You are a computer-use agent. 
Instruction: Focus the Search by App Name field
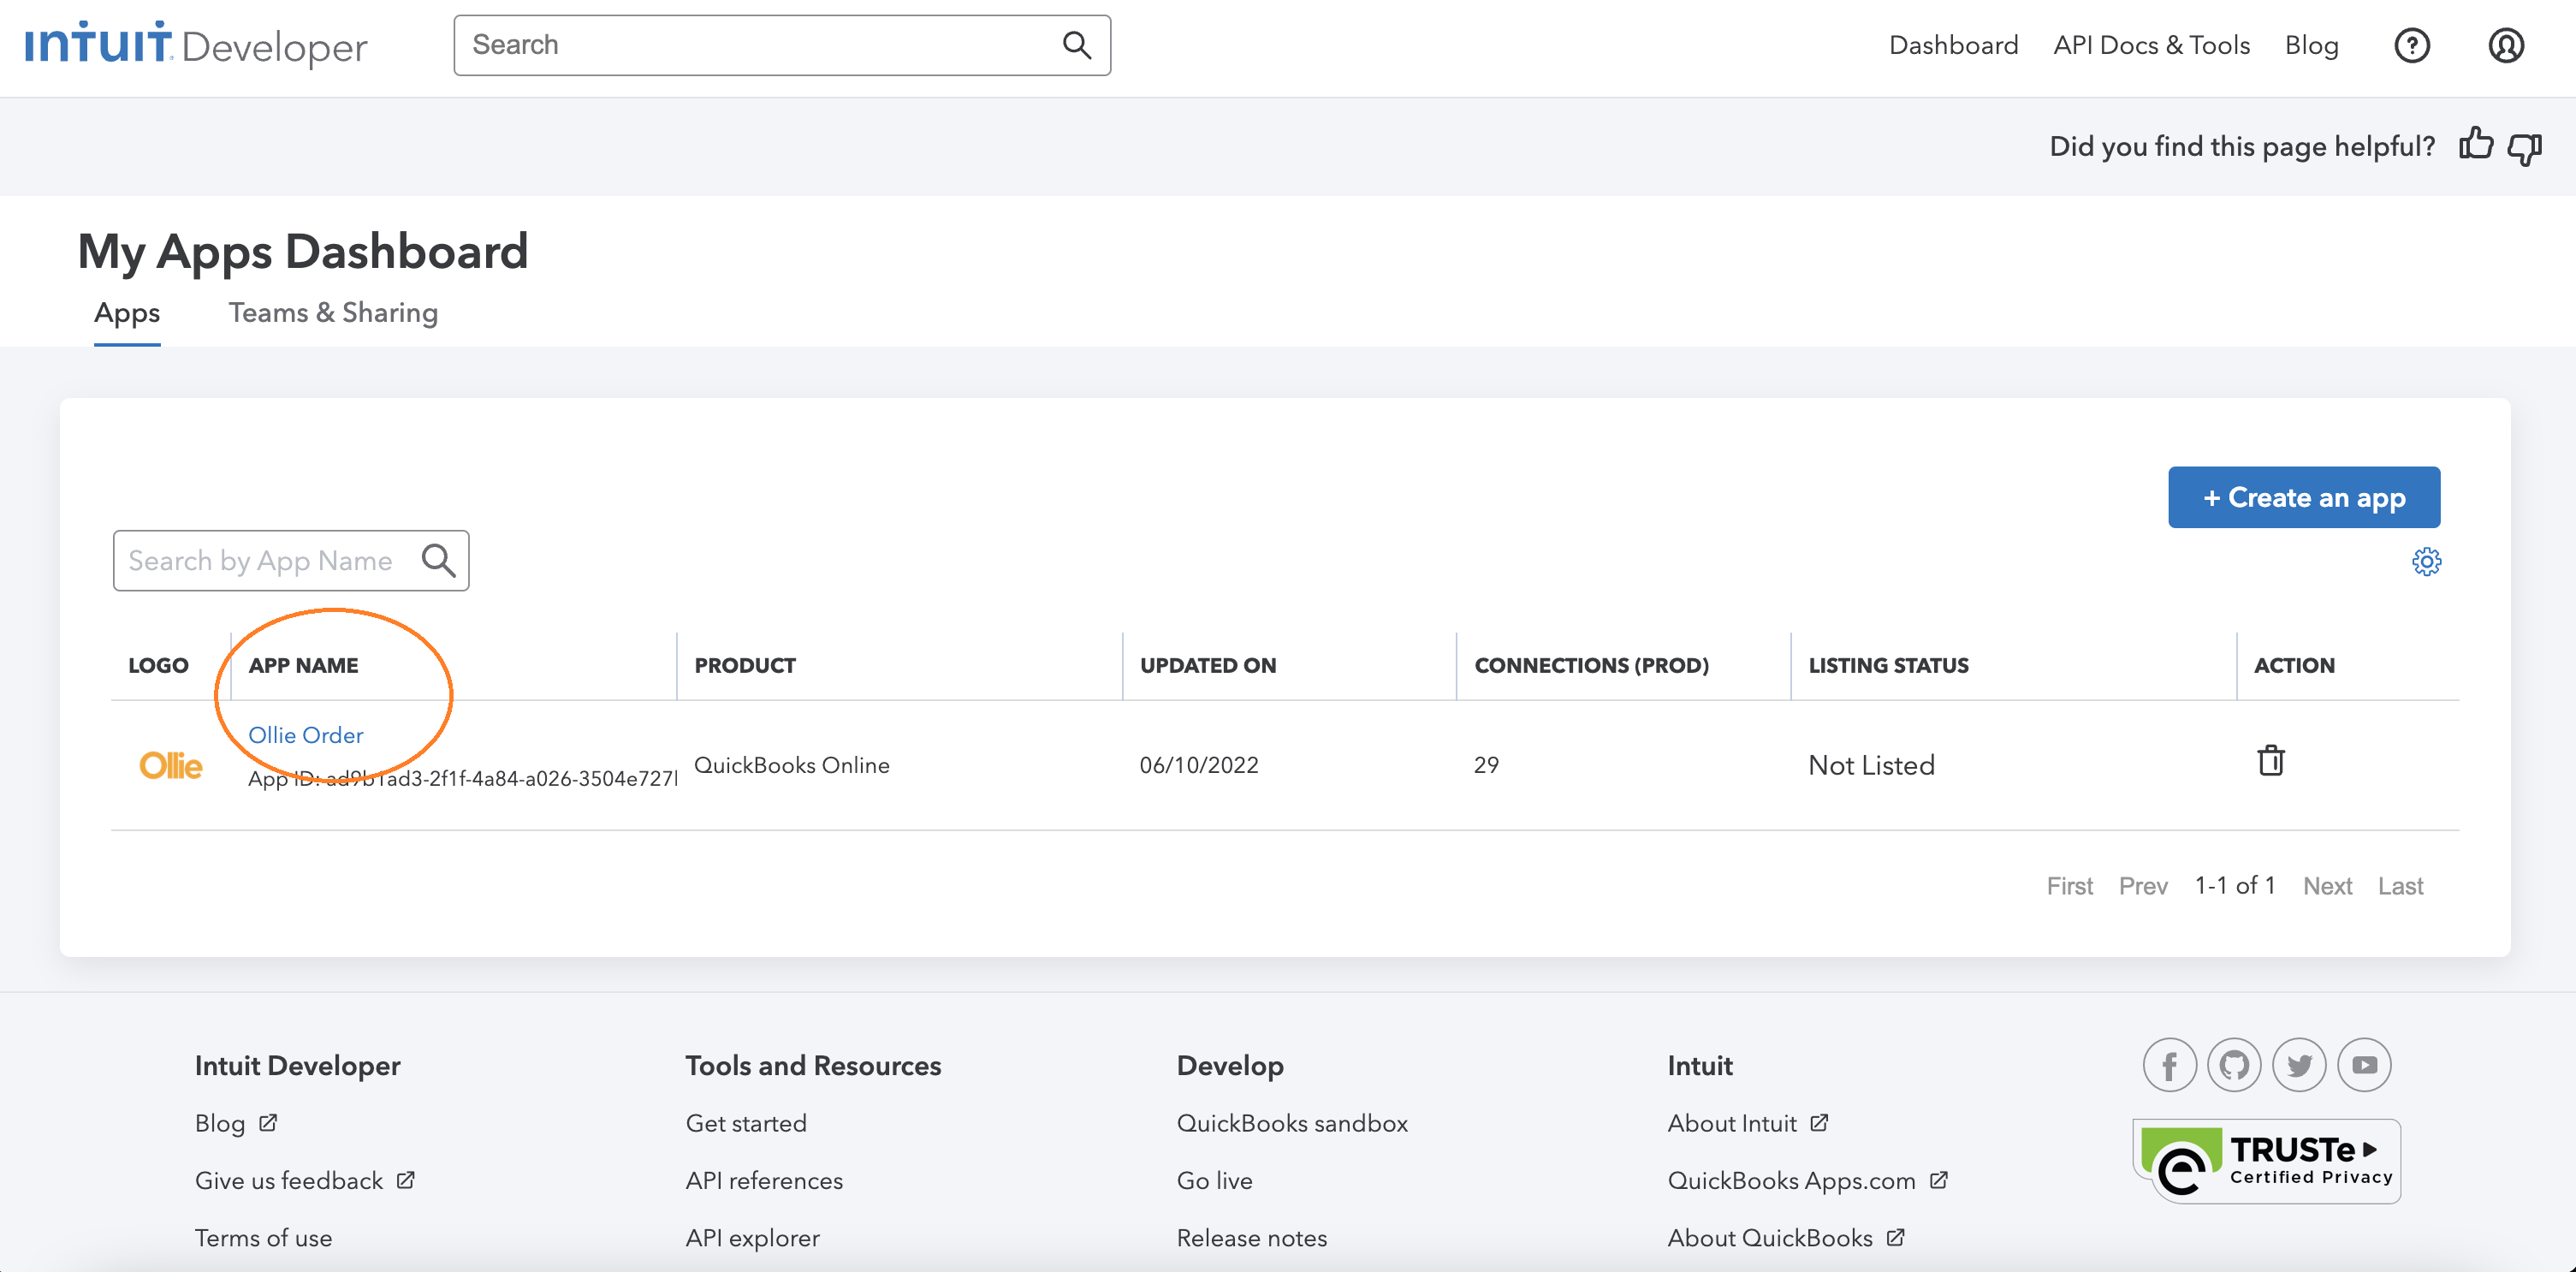click(291, 561)
